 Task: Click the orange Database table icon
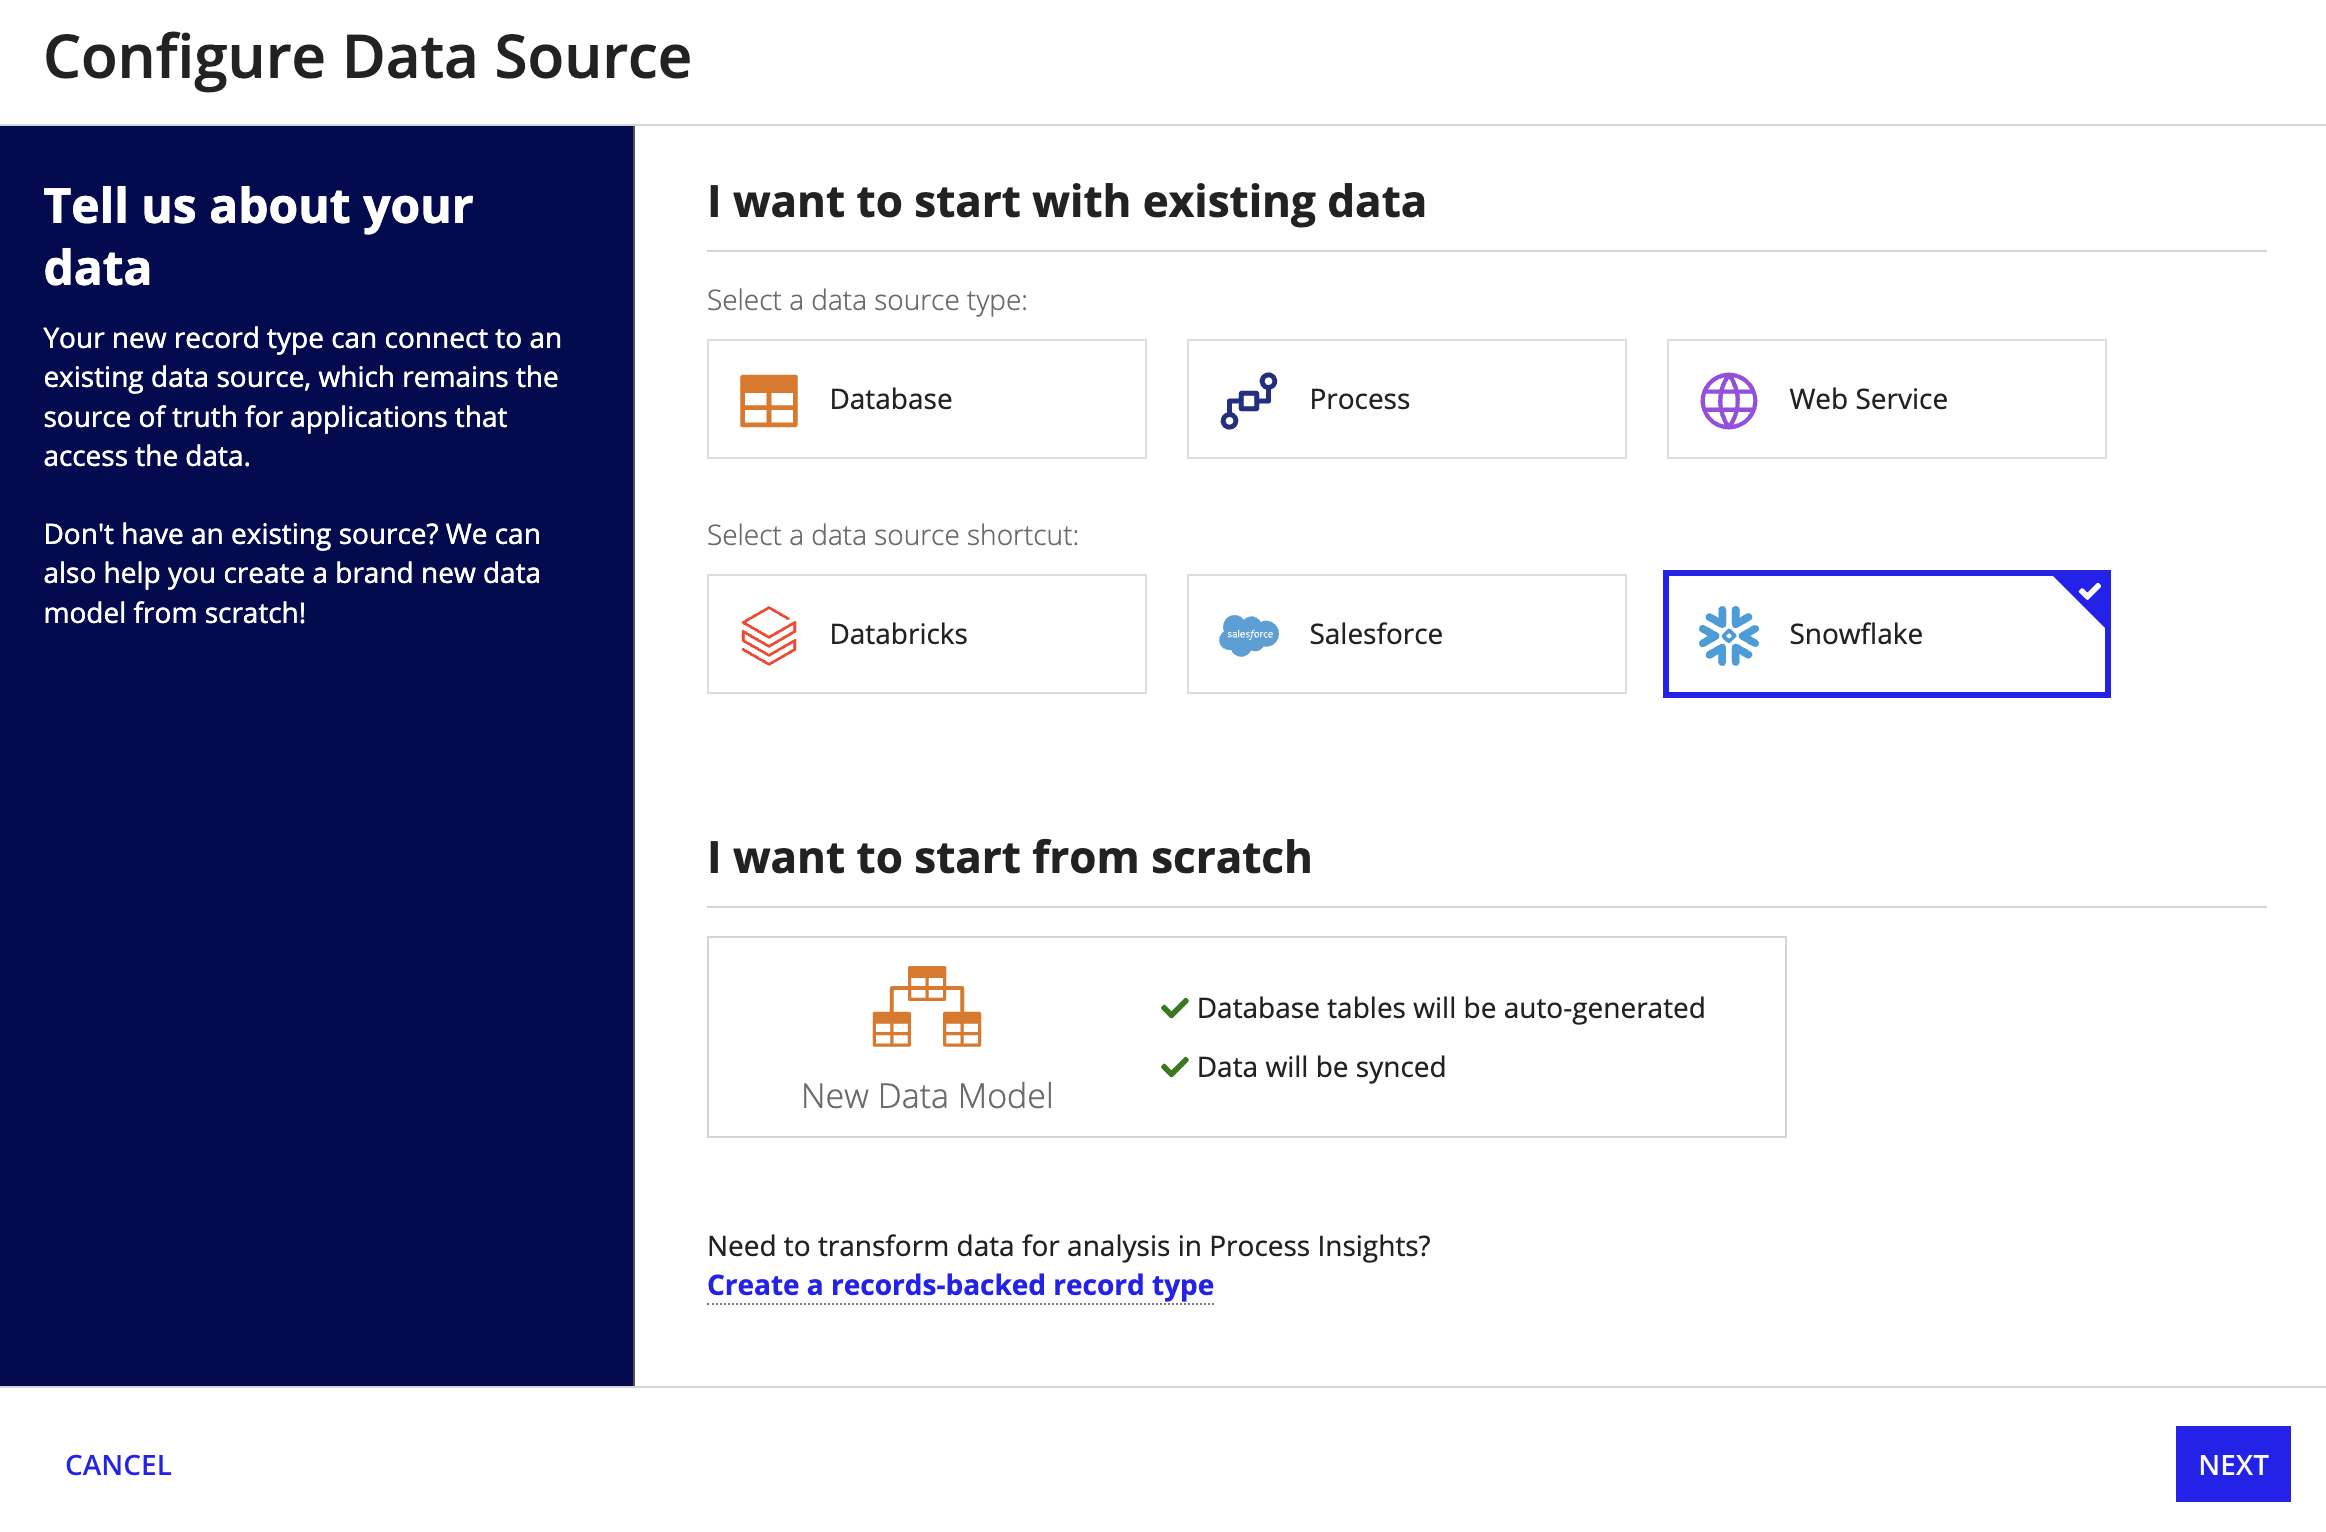pyautogui.click(x=768, y=400)
